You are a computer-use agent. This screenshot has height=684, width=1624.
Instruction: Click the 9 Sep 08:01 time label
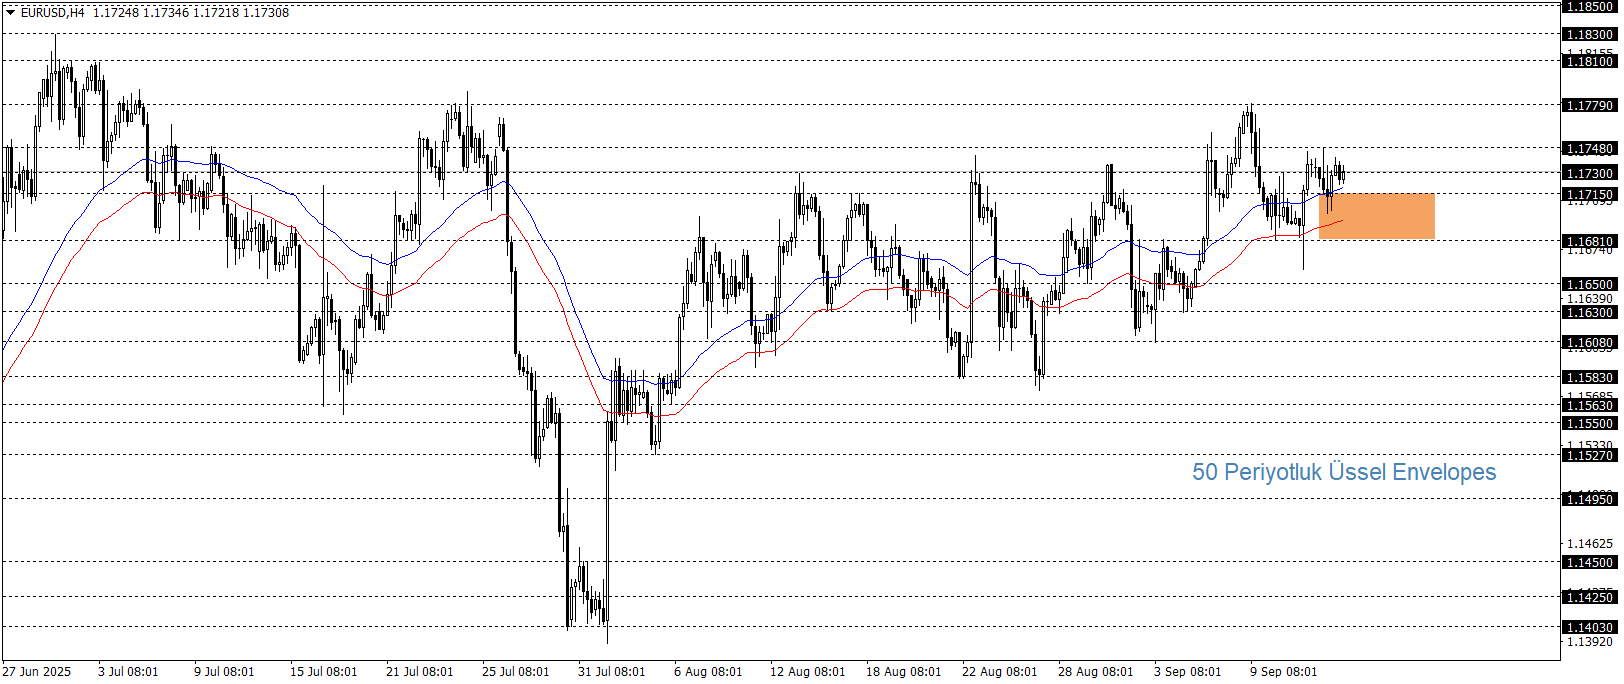1283,671
